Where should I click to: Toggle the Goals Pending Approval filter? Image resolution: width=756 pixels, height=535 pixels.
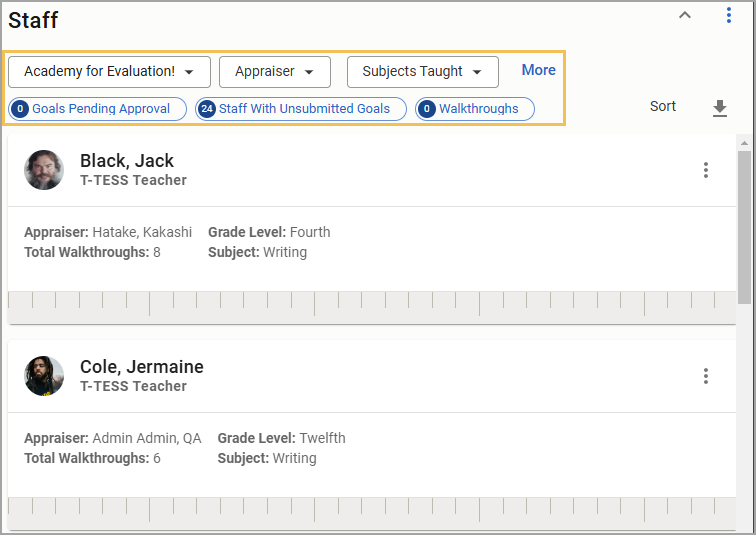(98, 109)
